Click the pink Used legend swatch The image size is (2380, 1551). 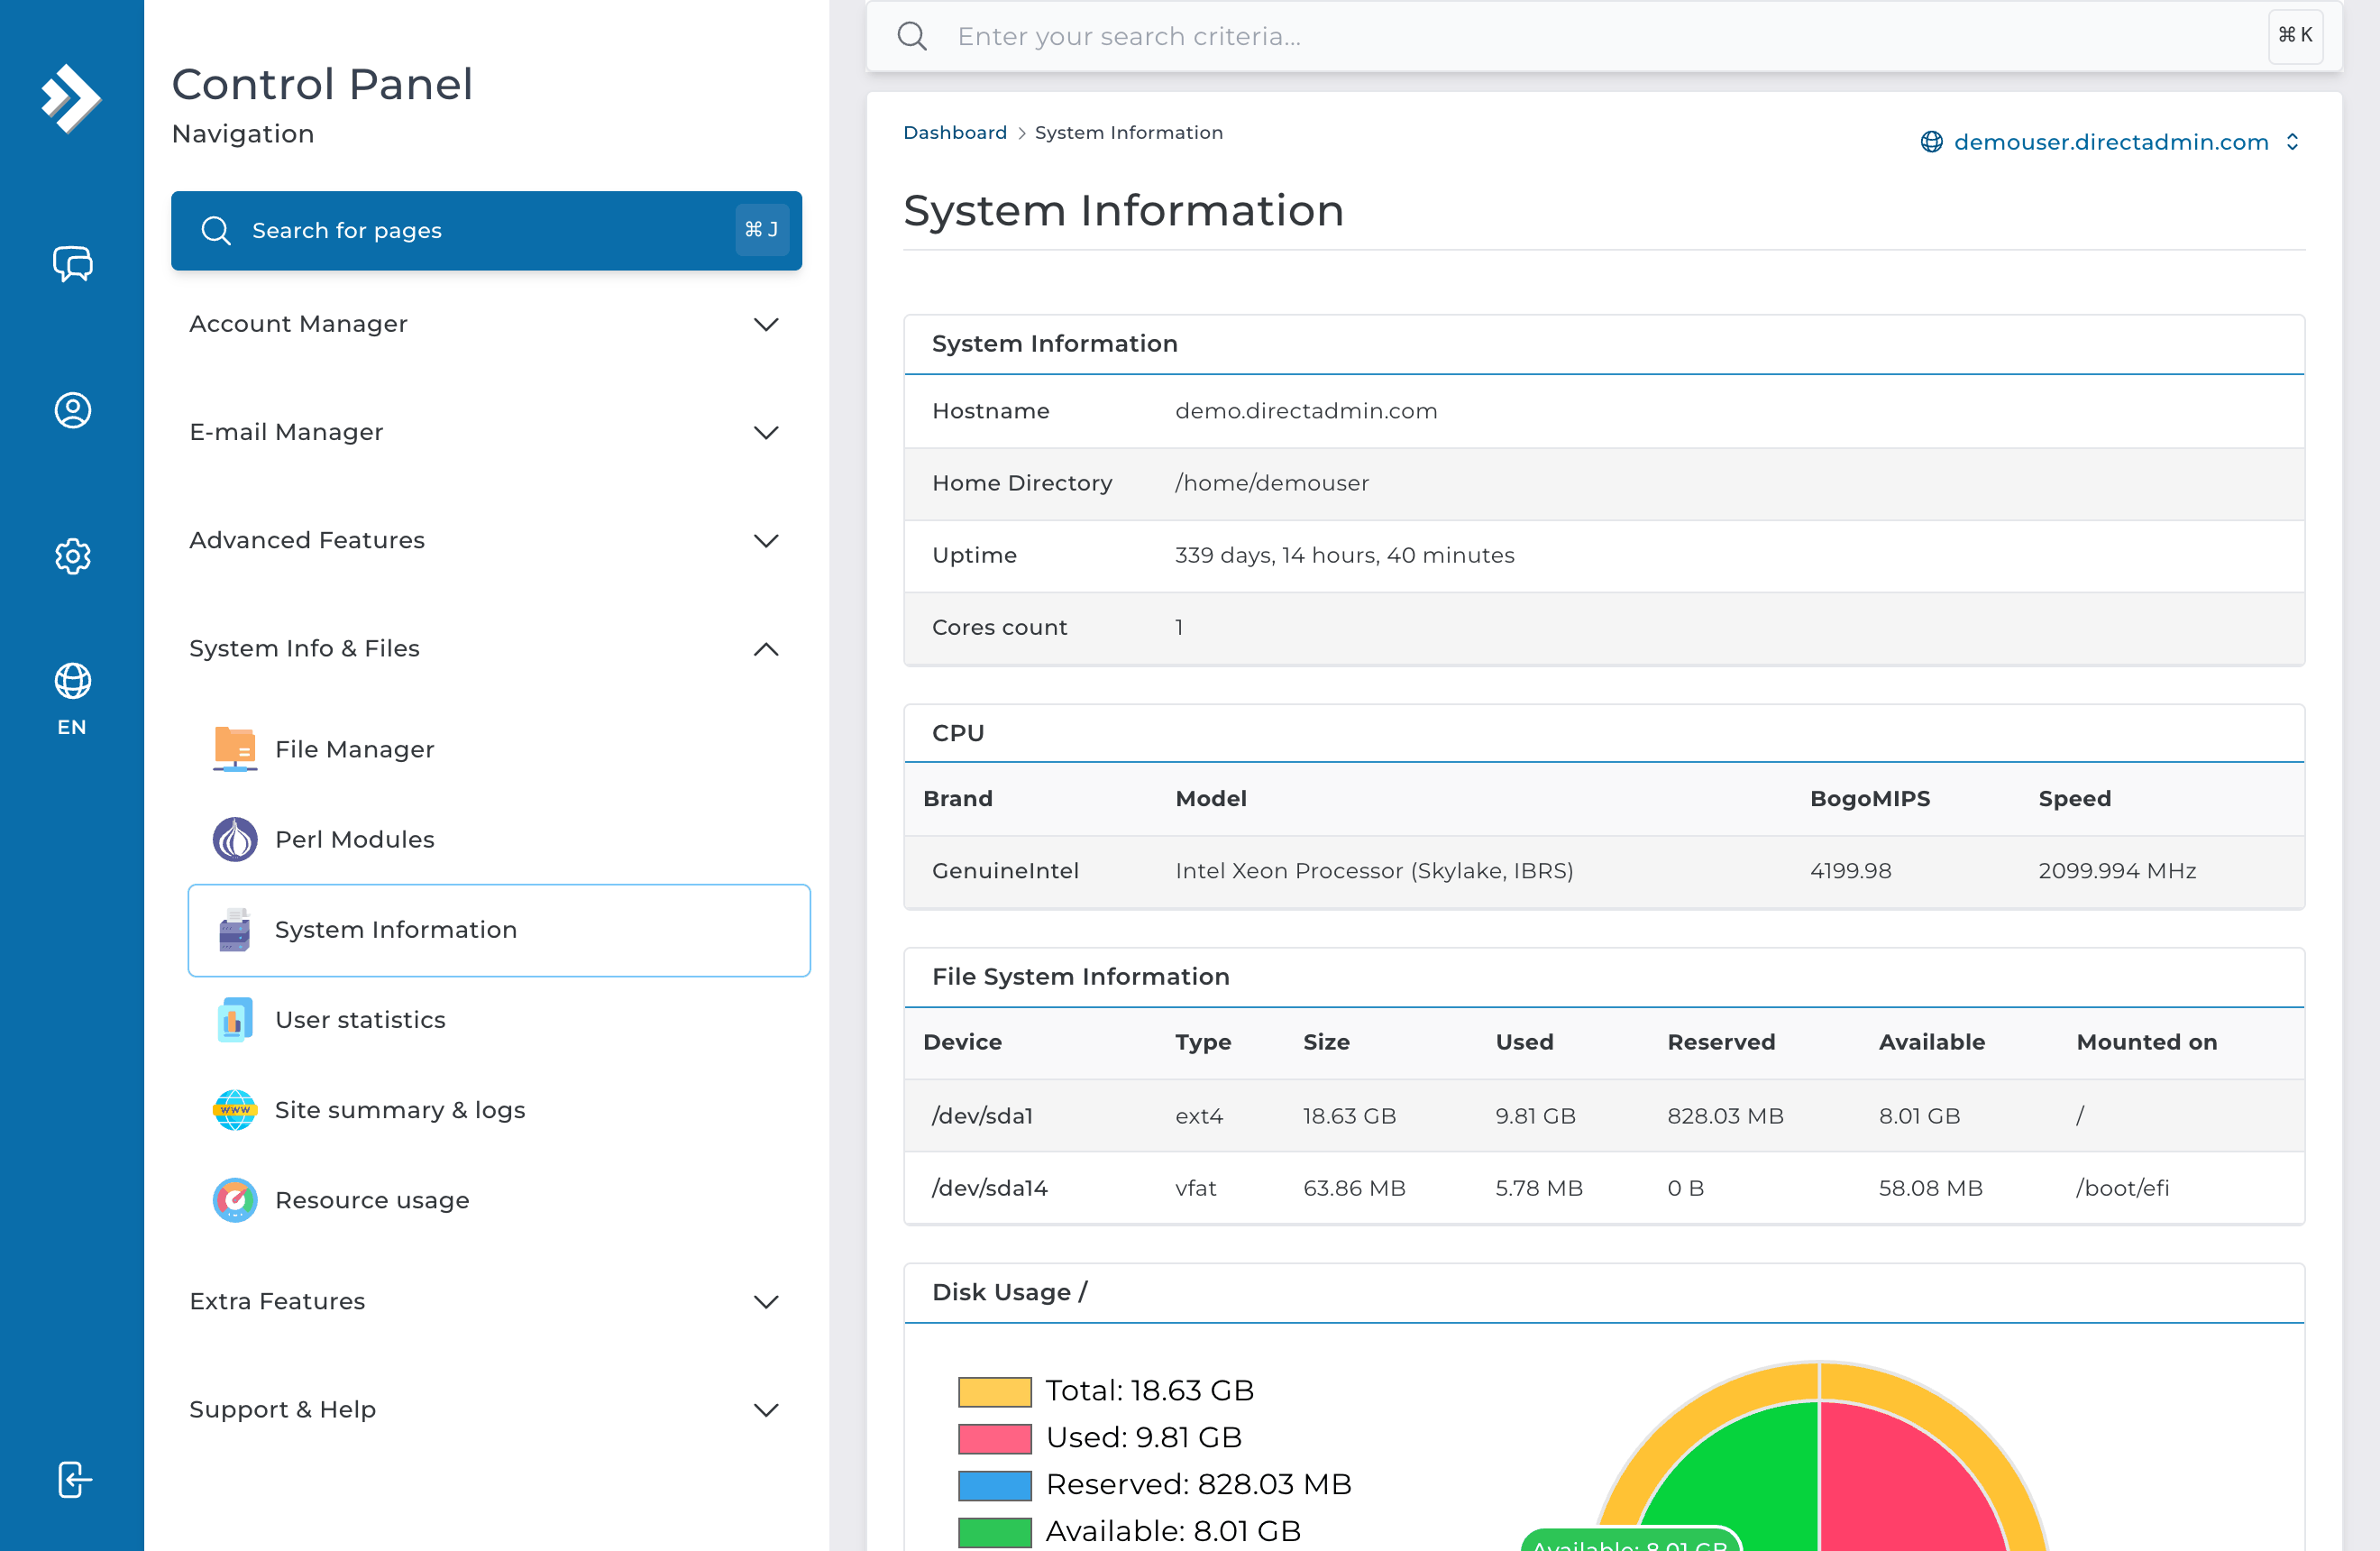(x=994, y=1438)
